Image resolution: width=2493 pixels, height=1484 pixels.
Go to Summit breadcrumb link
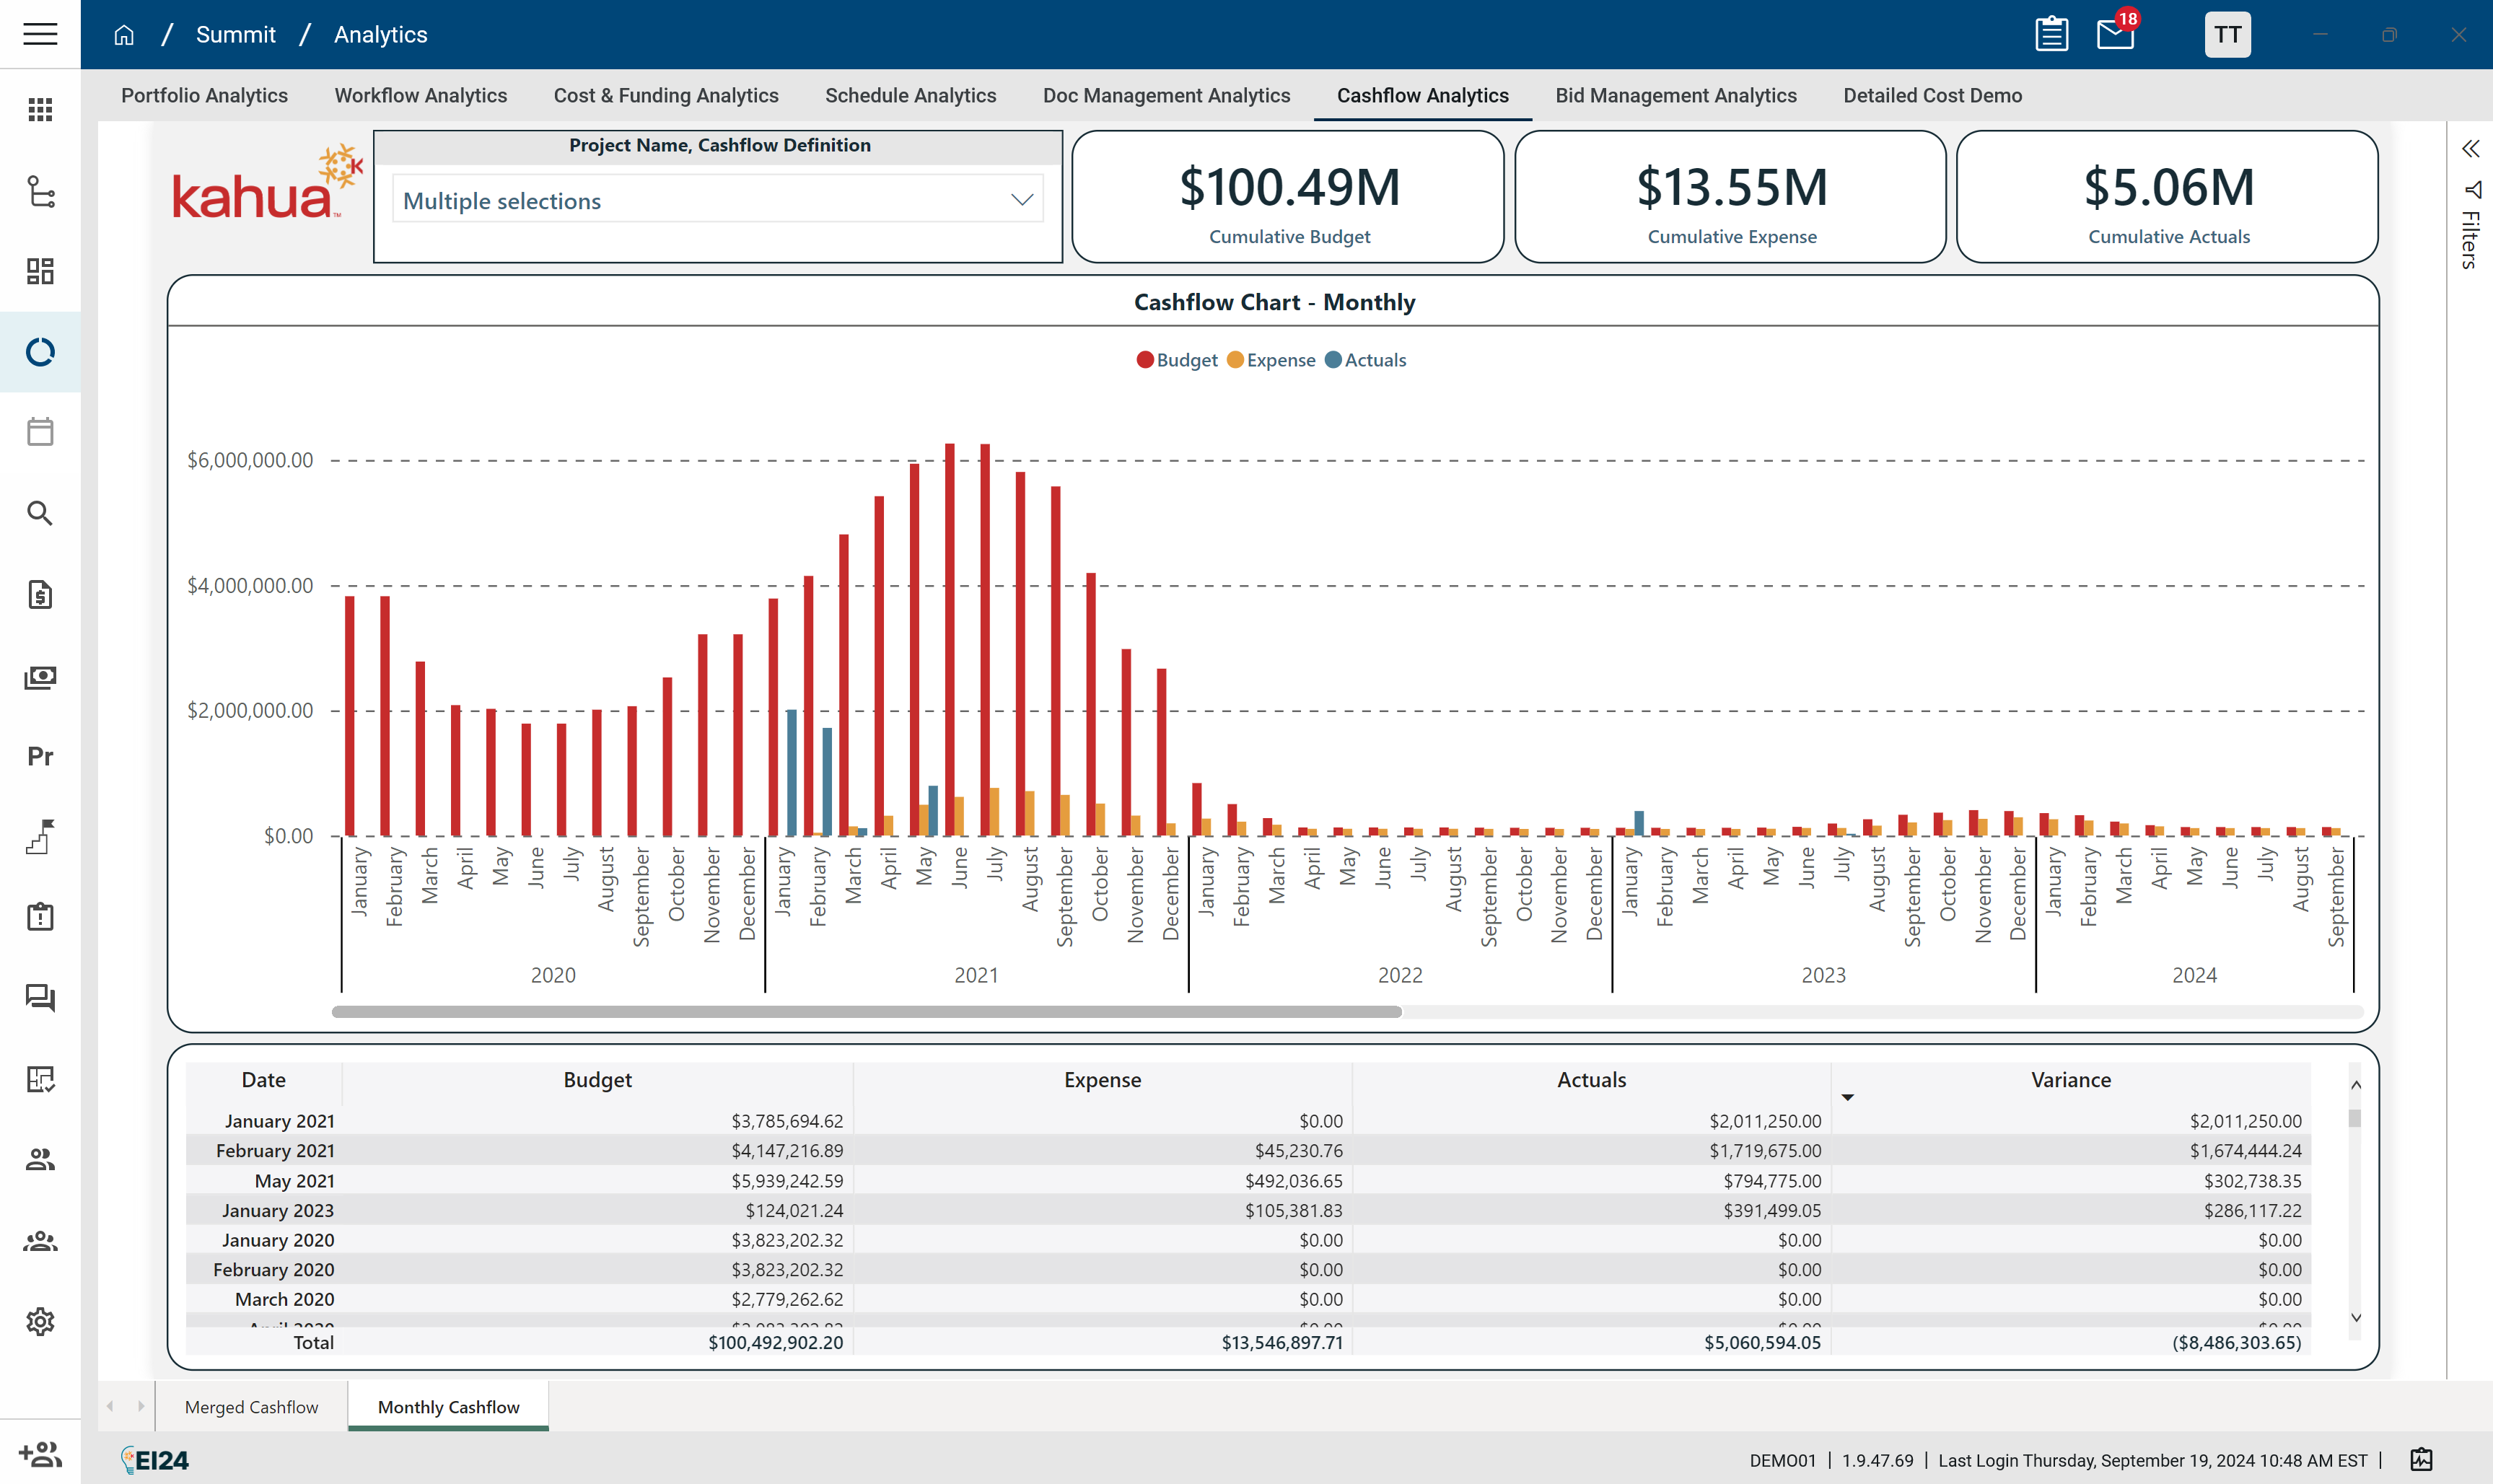tap(235, 35)
